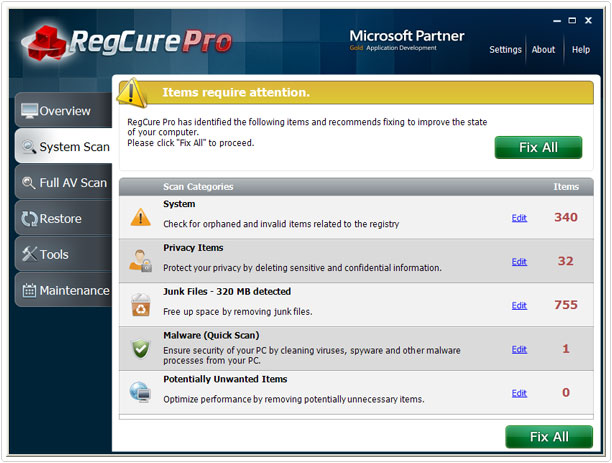
Task: Click the Potentially Unwanted Items globe icon
Action: 140,392
